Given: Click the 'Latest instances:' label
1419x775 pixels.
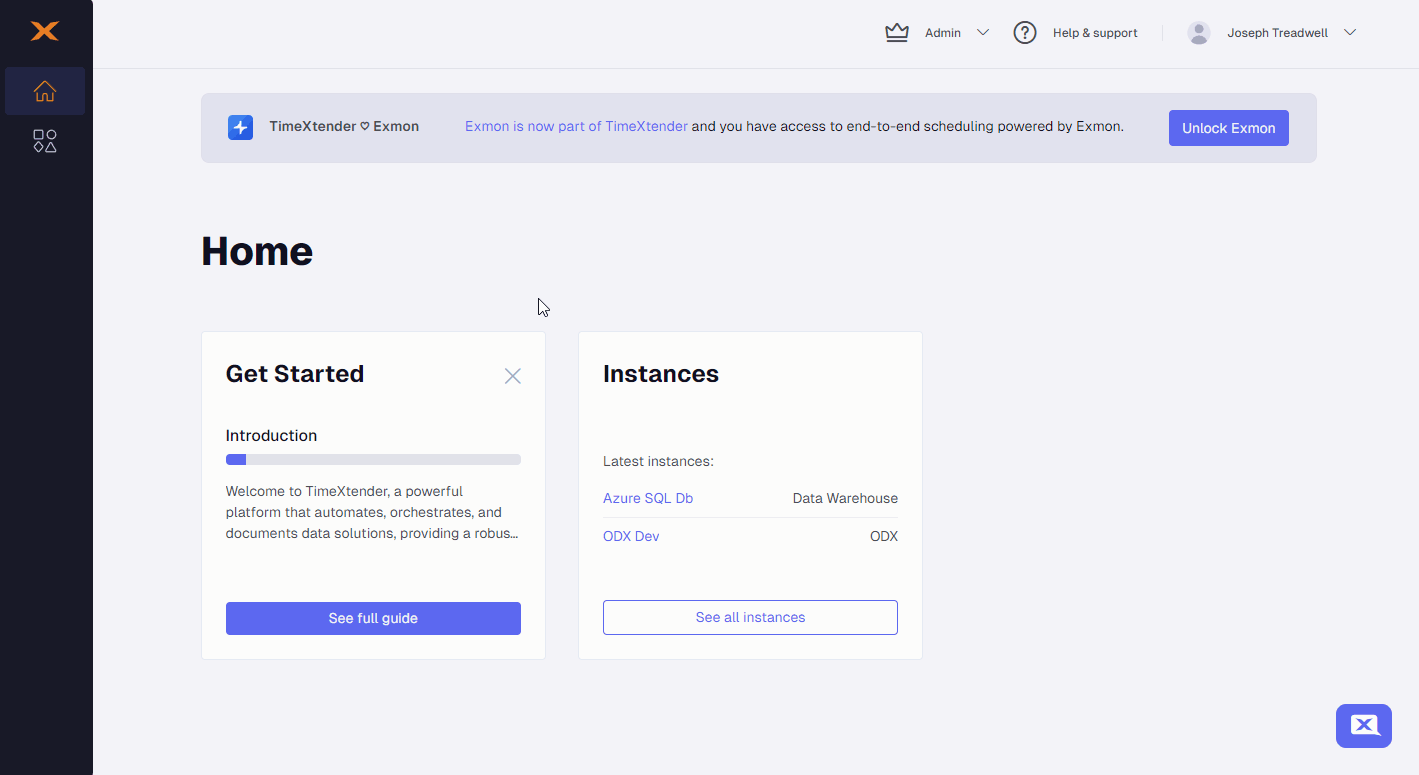Looking at the screenshot, I should coord(658,461).
